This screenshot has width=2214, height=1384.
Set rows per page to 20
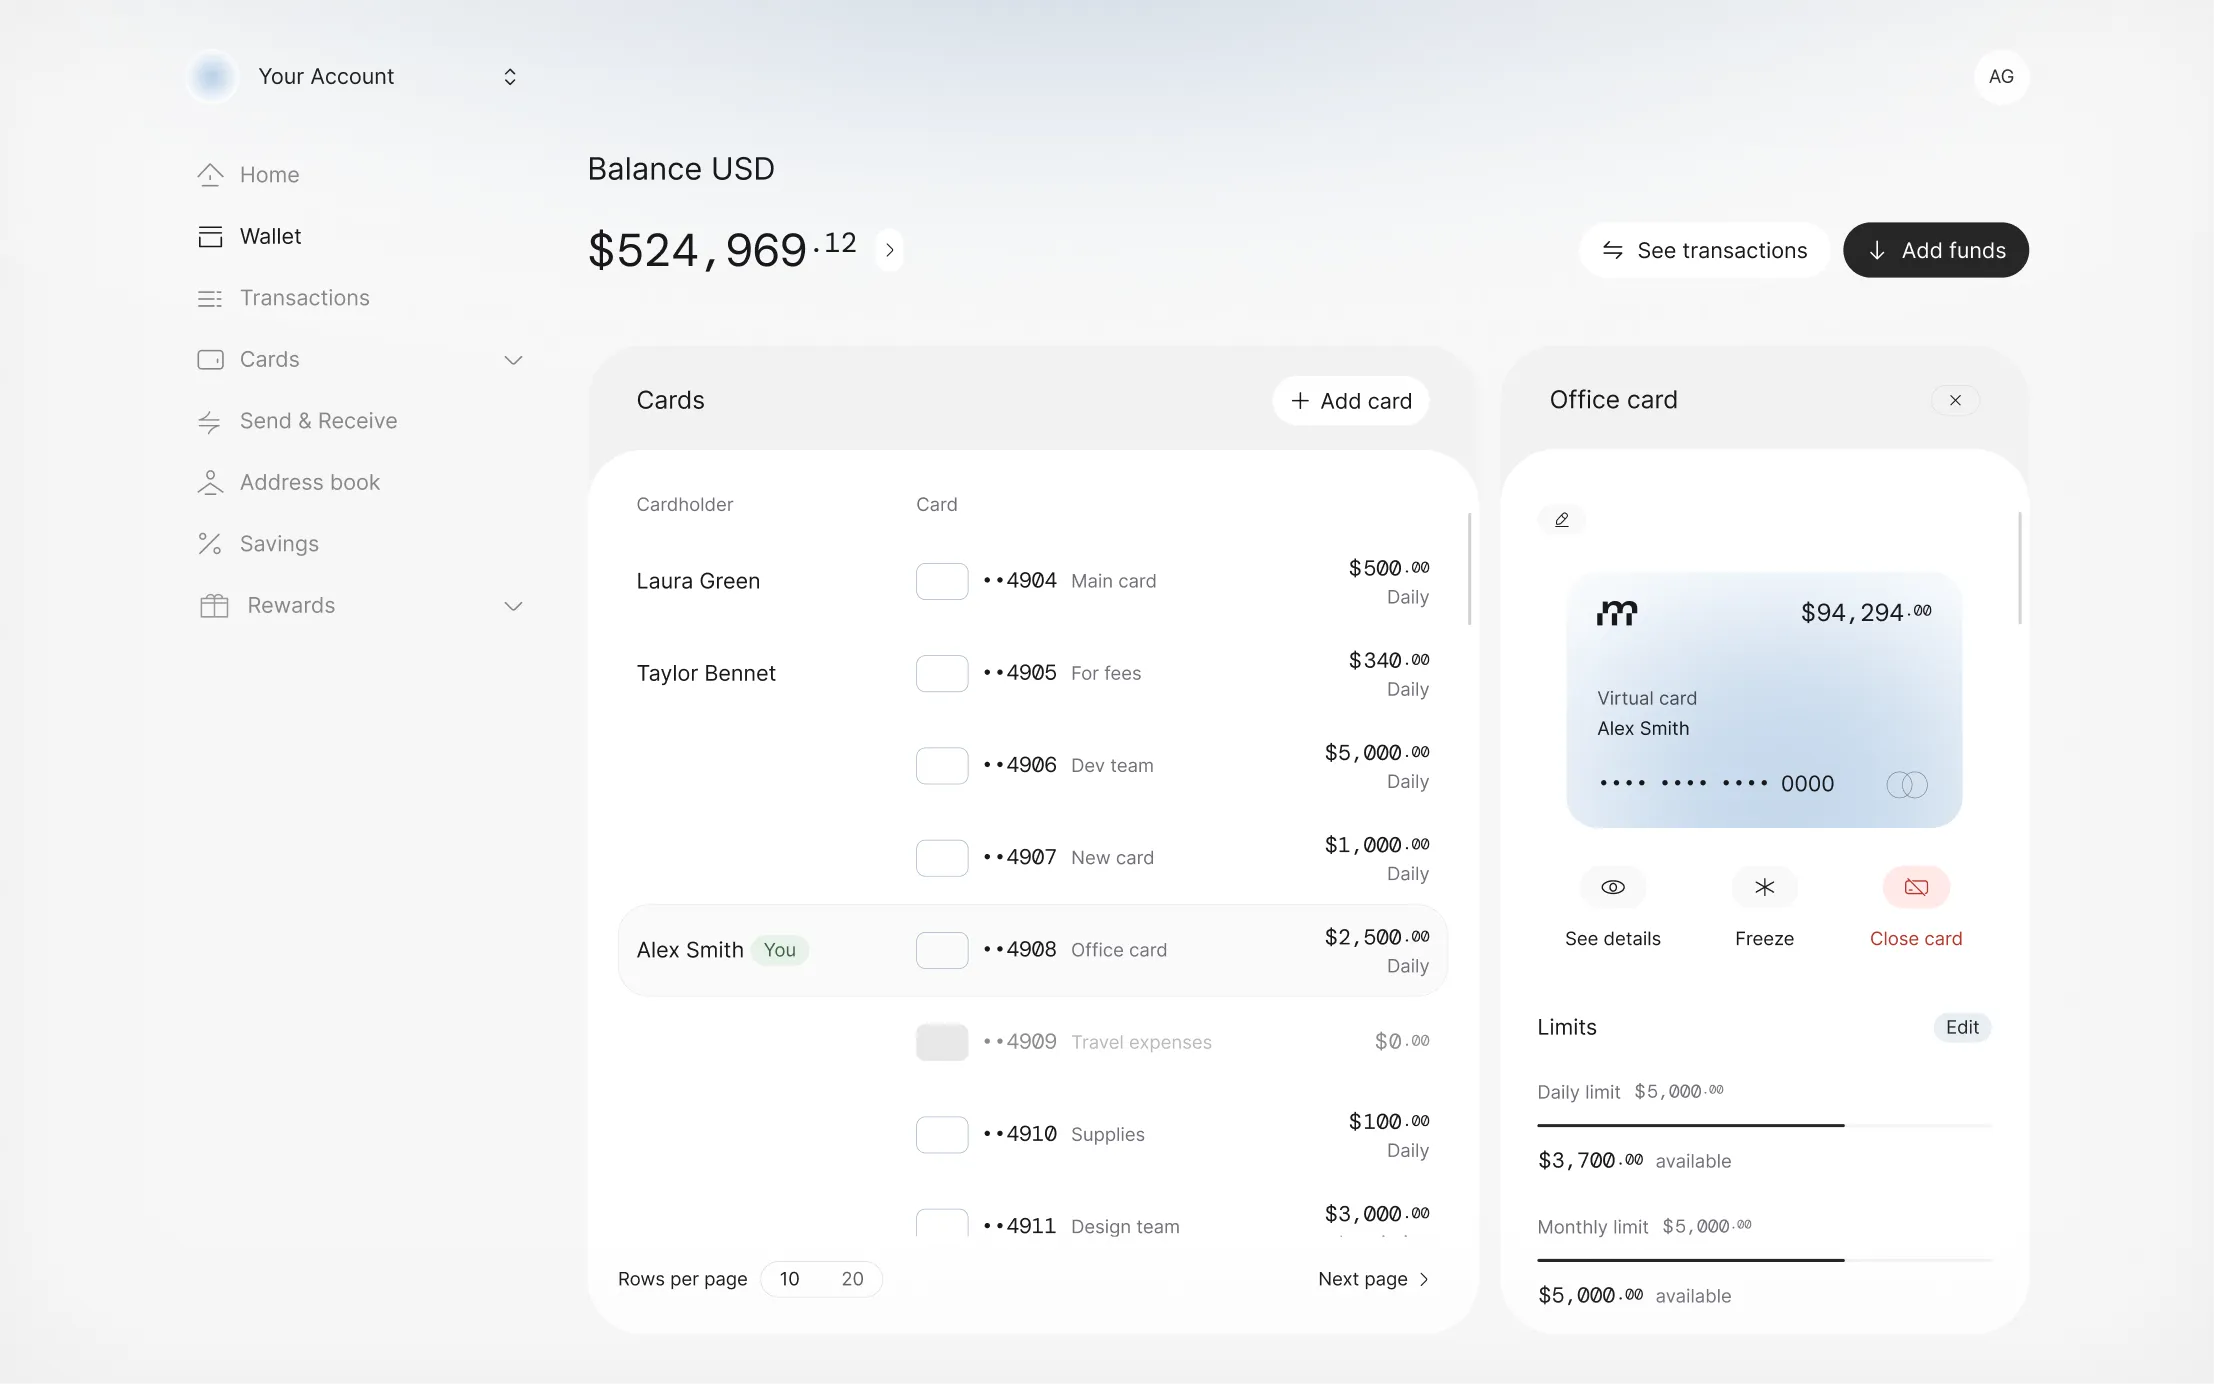click(x=852, y=1279)
